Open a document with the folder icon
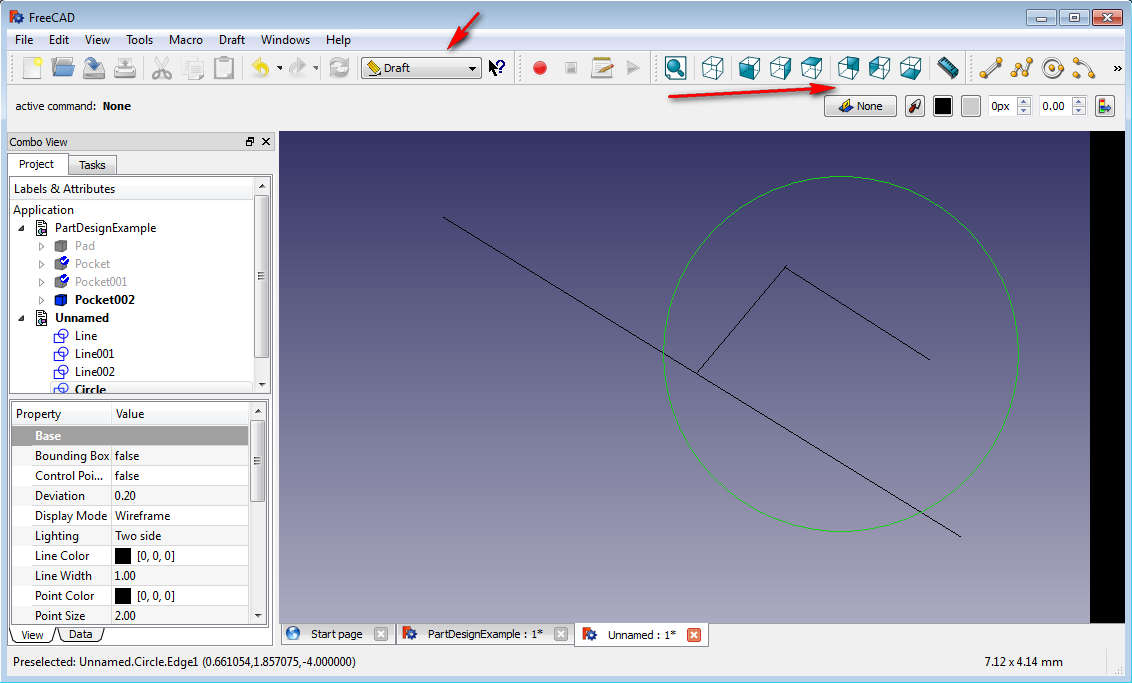Viewport: 1132px width, 683px height. coord(63,68)
